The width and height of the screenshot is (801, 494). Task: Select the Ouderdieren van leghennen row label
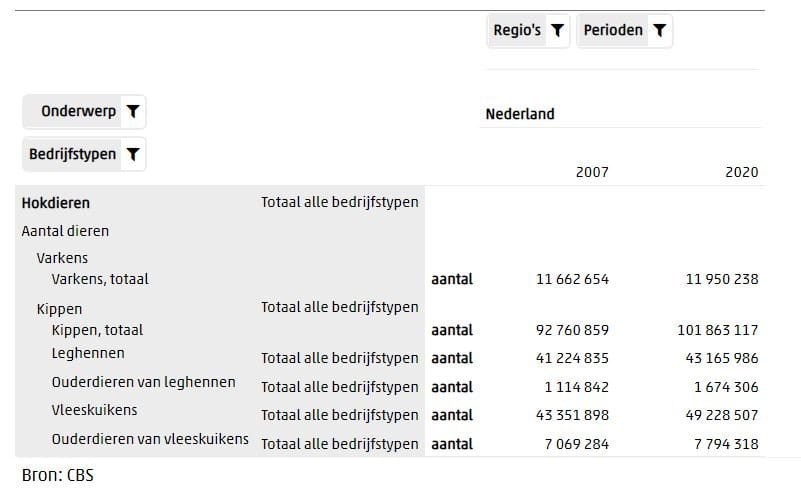143,382
